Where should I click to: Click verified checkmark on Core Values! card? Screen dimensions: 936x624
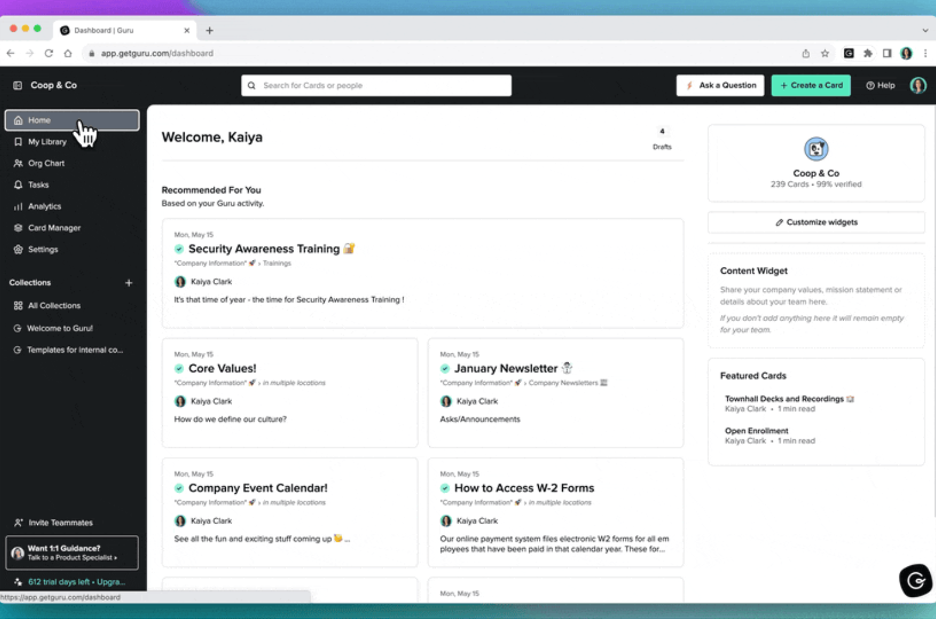[179, 368]
